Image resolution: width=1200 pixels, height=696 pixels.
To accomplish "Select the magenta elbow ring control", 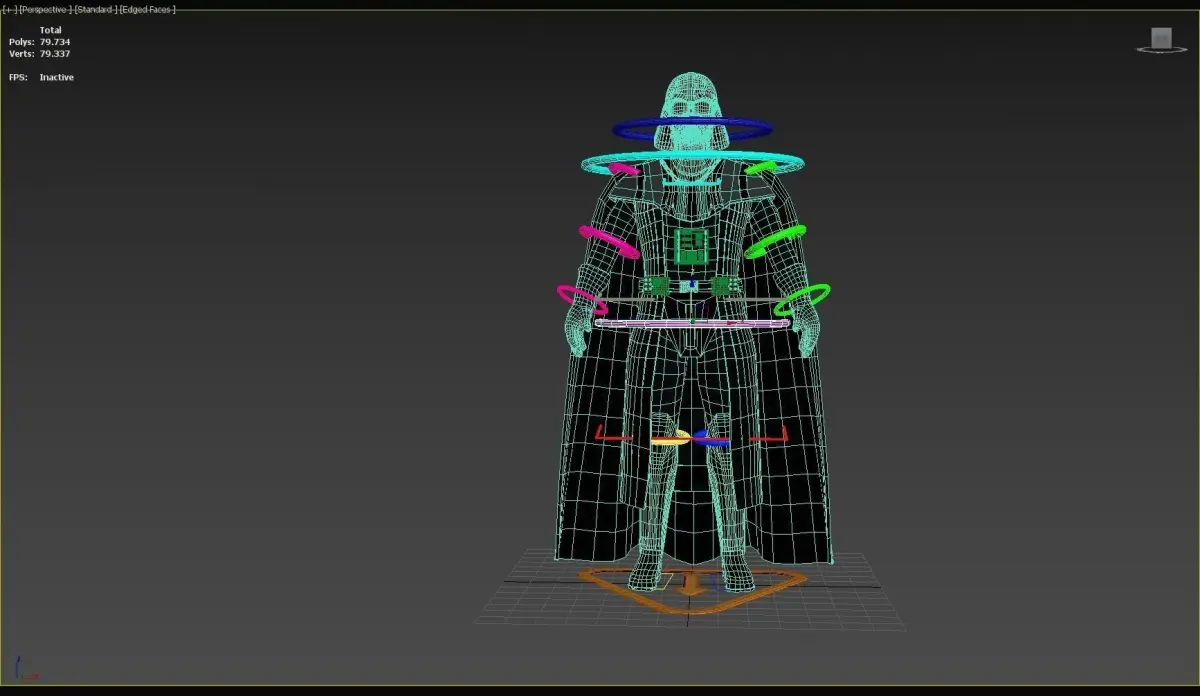I will (x=609, y=242).
